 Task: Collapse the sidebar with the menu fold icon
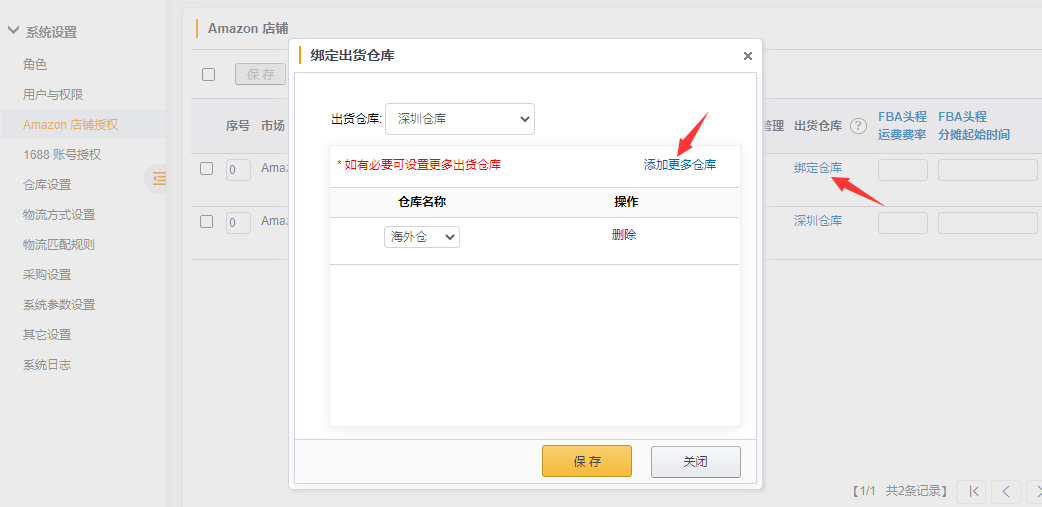coord(158,179)
